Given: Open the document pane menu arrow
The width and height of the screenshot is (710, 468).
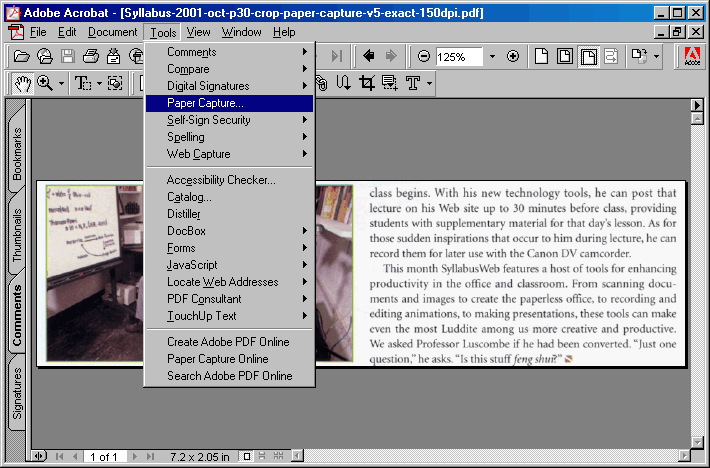Looking at the screenshot, I should (697, 105).
